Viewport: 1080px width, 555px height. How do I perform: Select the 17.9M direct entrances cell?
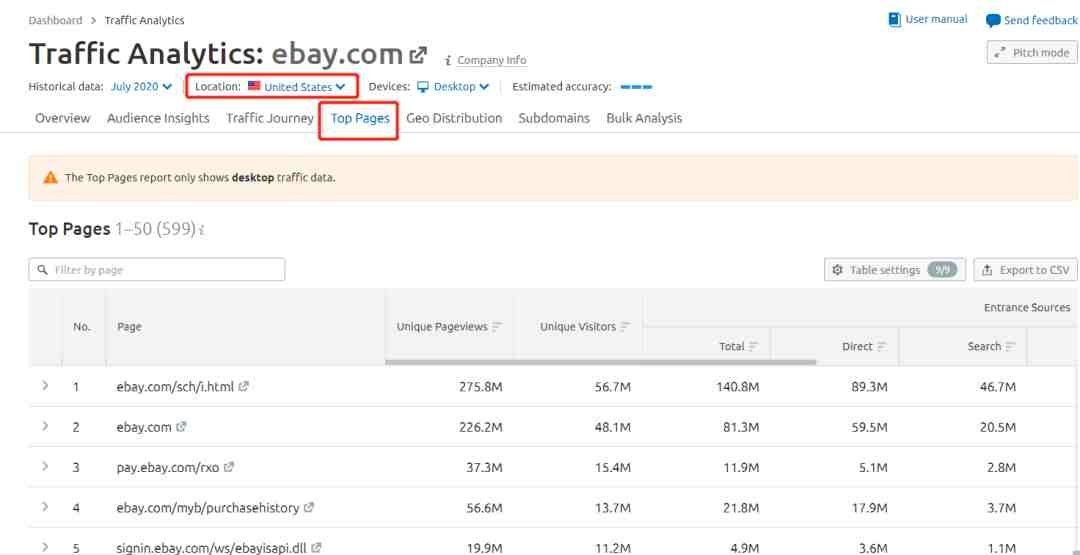pos(869,508)
